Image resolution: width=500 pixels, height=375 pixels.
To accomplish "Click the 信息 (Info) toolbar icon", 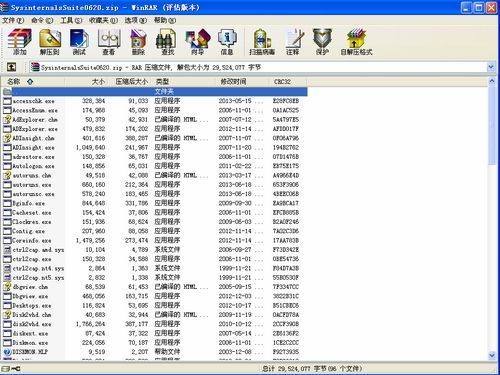I will coord(227,42).
